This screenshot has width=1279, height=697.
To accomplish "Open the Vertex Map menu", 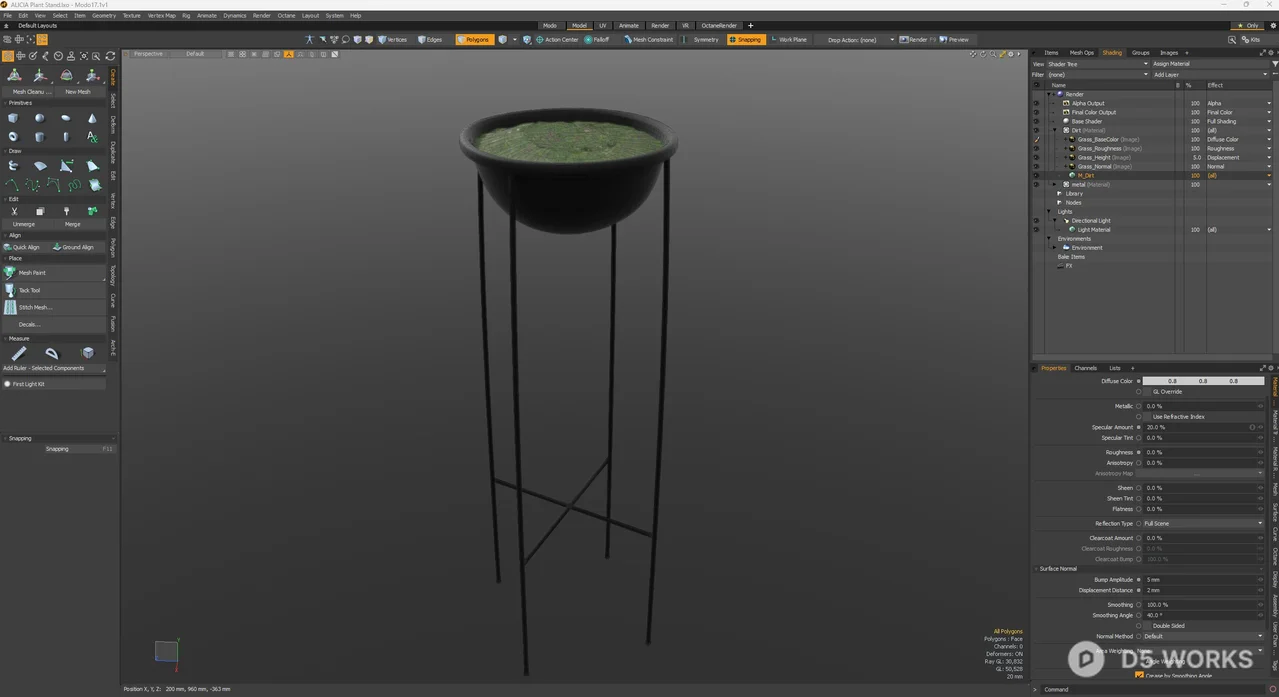I will (x=161, y=16).
